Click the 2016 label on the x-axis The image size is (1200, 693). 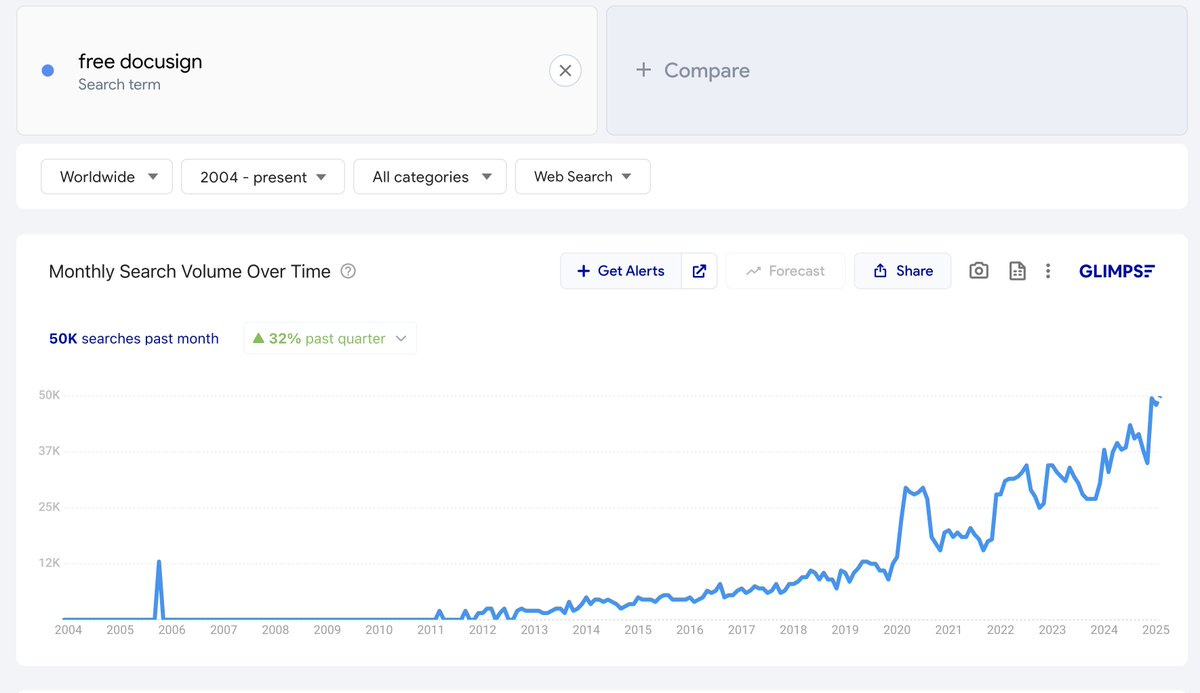point(690,630)
